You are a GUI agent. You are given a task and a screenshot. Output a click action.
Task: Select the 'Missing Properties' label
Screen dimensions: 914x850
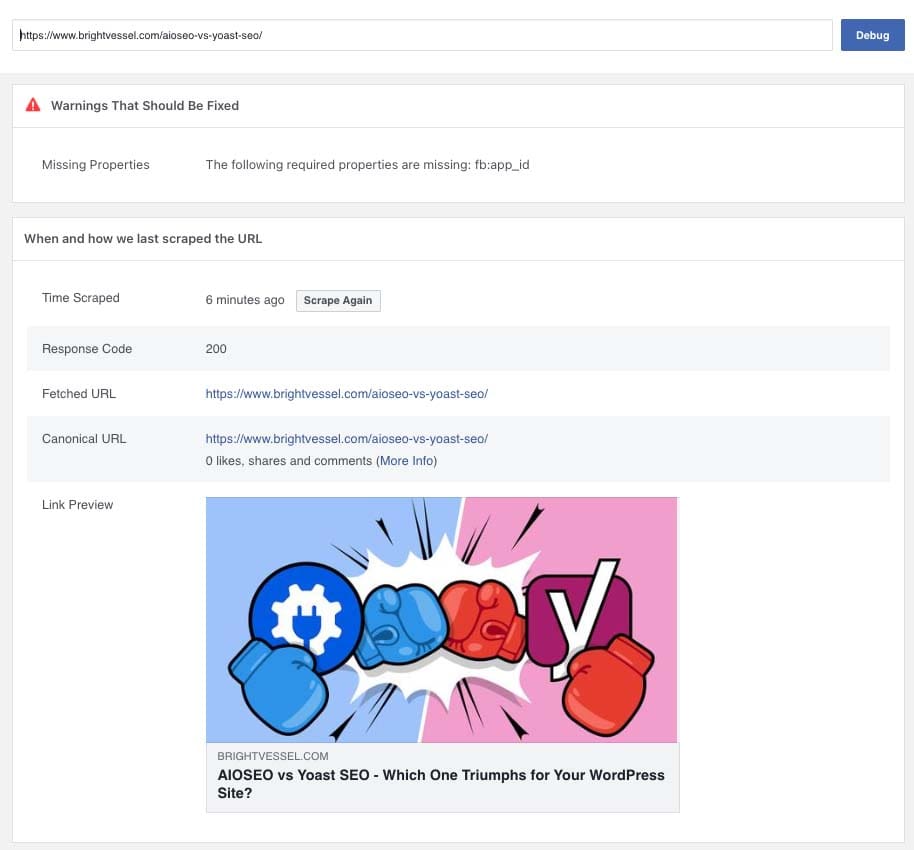[96, 164]
